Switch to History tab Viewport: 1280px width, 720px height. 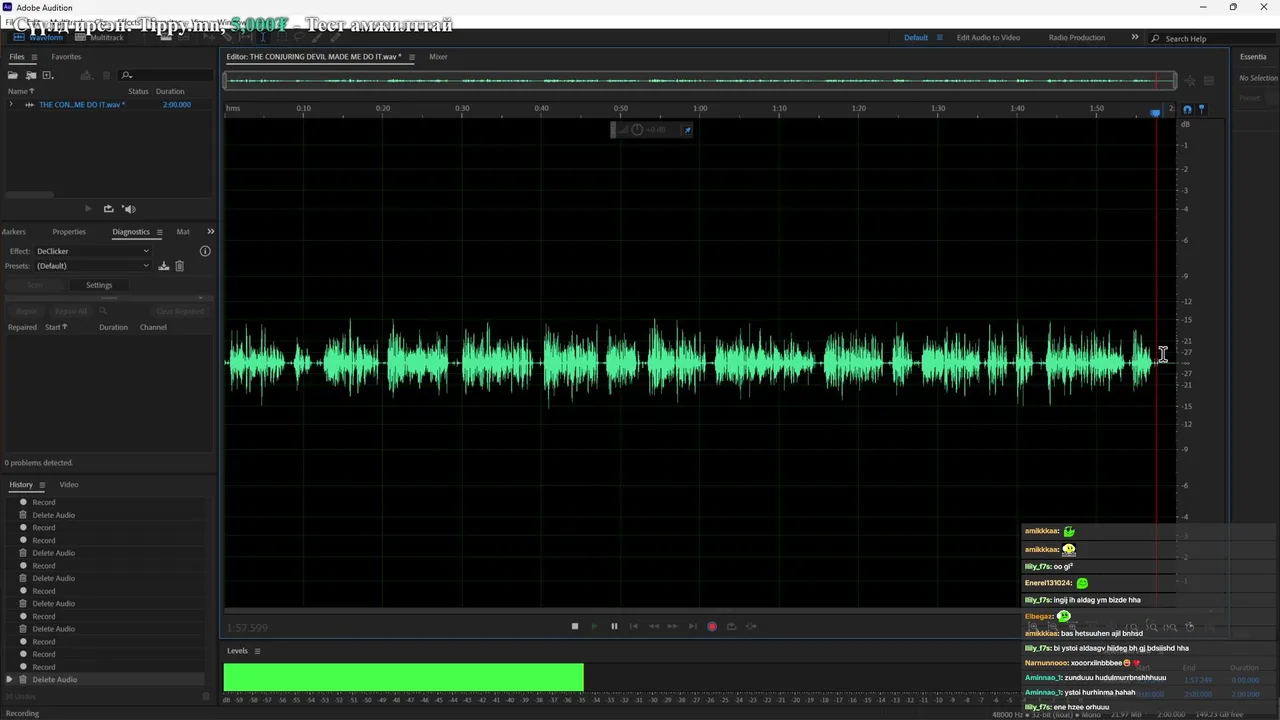21,485
